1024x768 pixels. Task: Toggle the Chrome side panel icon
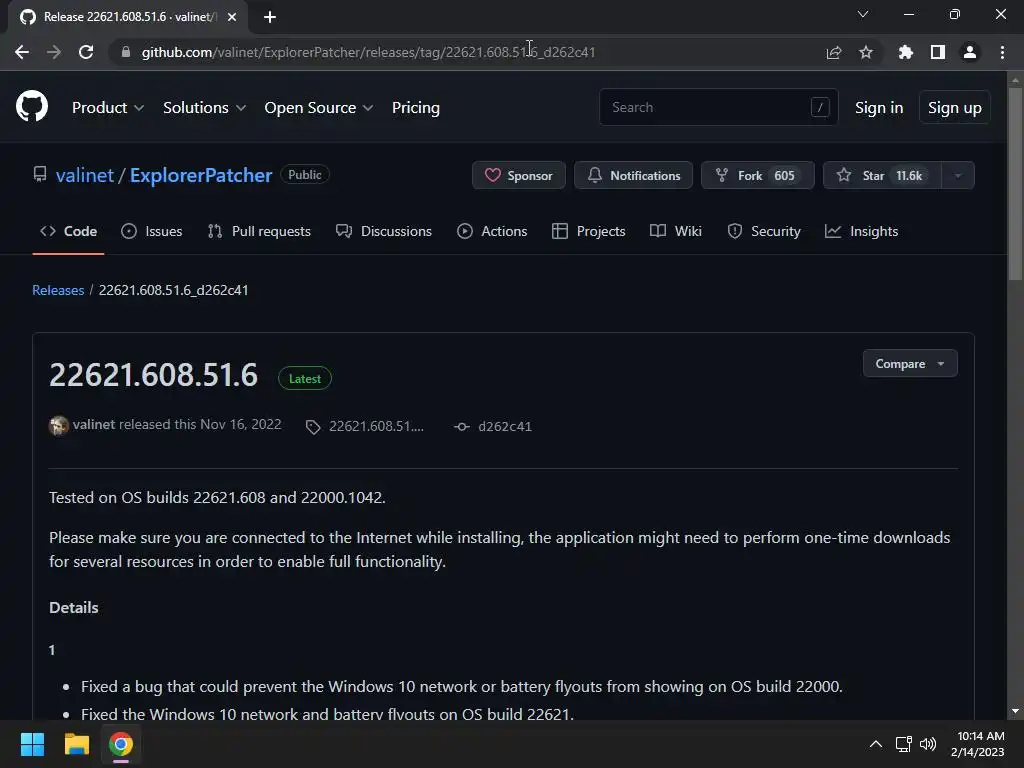pos(938,52)
